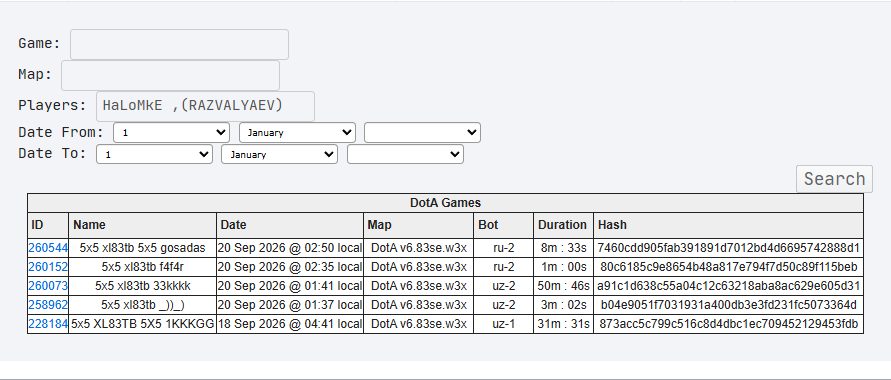Focus the Map text field
891x380 pixels.
[170, 75]
